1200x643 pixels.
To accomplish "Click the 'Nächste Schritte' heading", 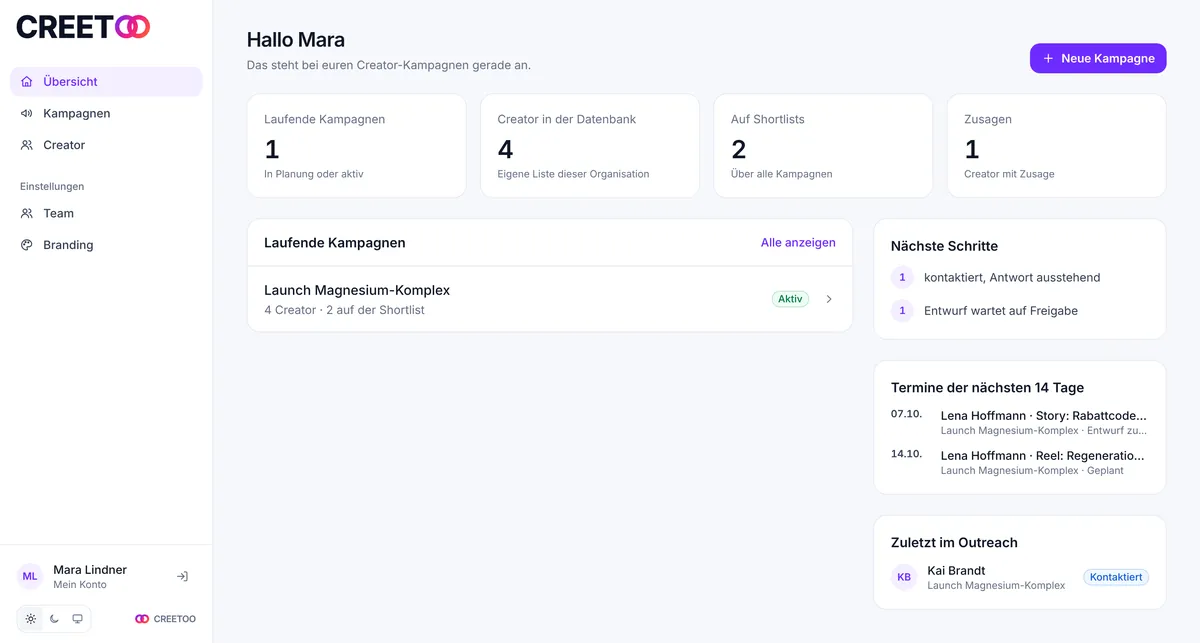I will pyautogui.click(x=944, y=246).
